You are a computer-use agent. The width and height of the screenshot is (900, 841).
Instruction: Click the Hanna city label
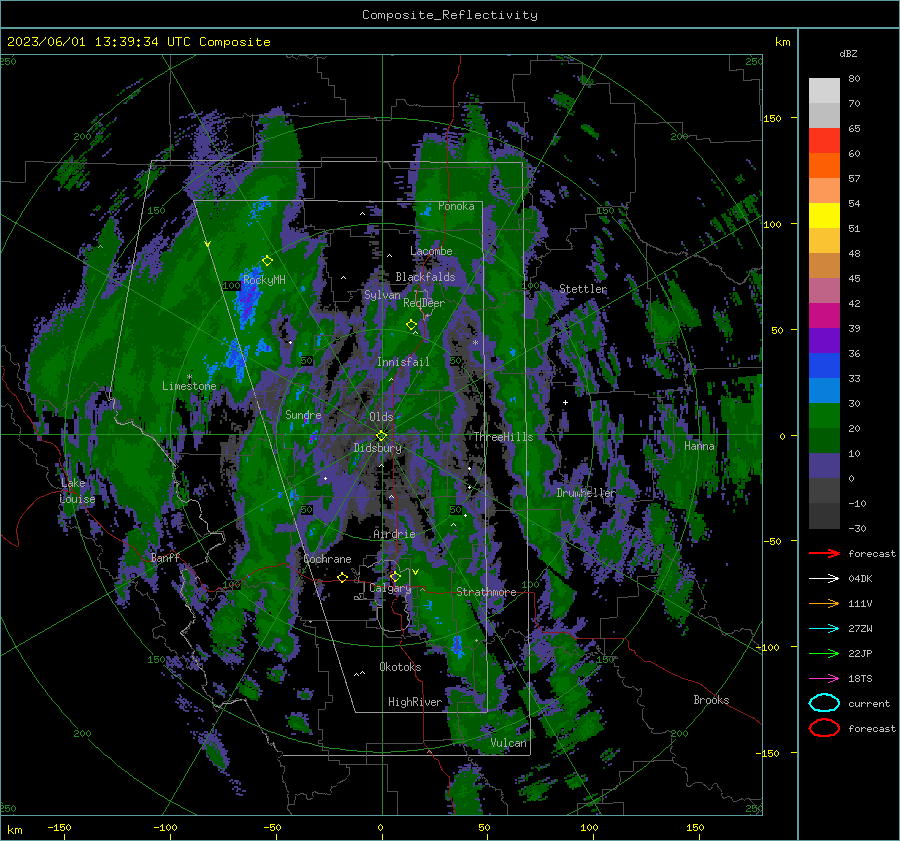(699, 446)
